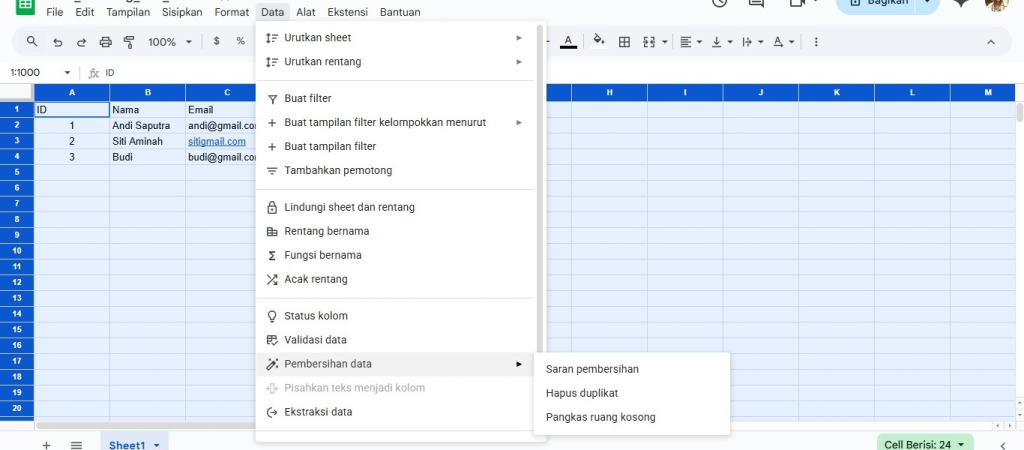The image size is (1024, 450).
Task: Click the print icon in toolbar
Action: point(106,42)
